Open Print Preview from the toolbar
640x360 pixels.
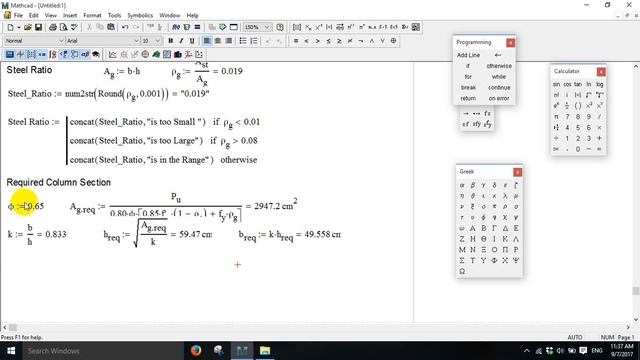click(x=63, y=27)
